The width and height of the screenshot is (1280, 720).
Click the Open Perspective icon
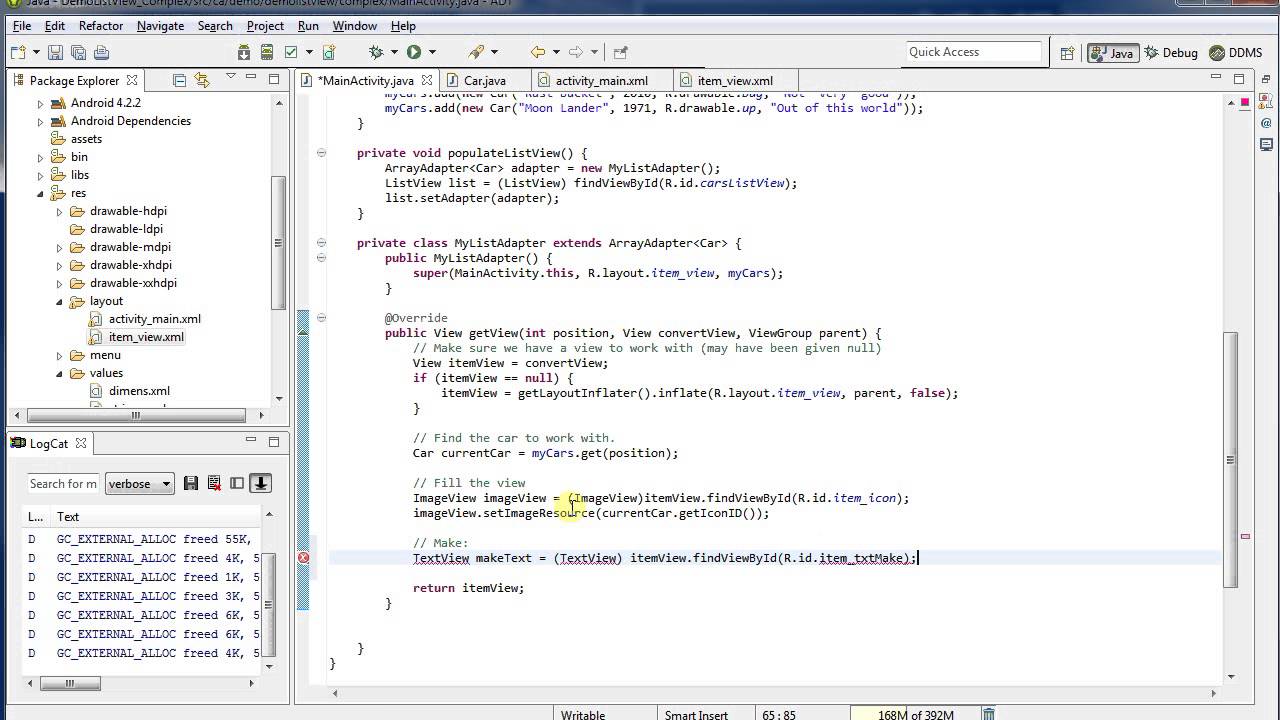click(1067, 53)
